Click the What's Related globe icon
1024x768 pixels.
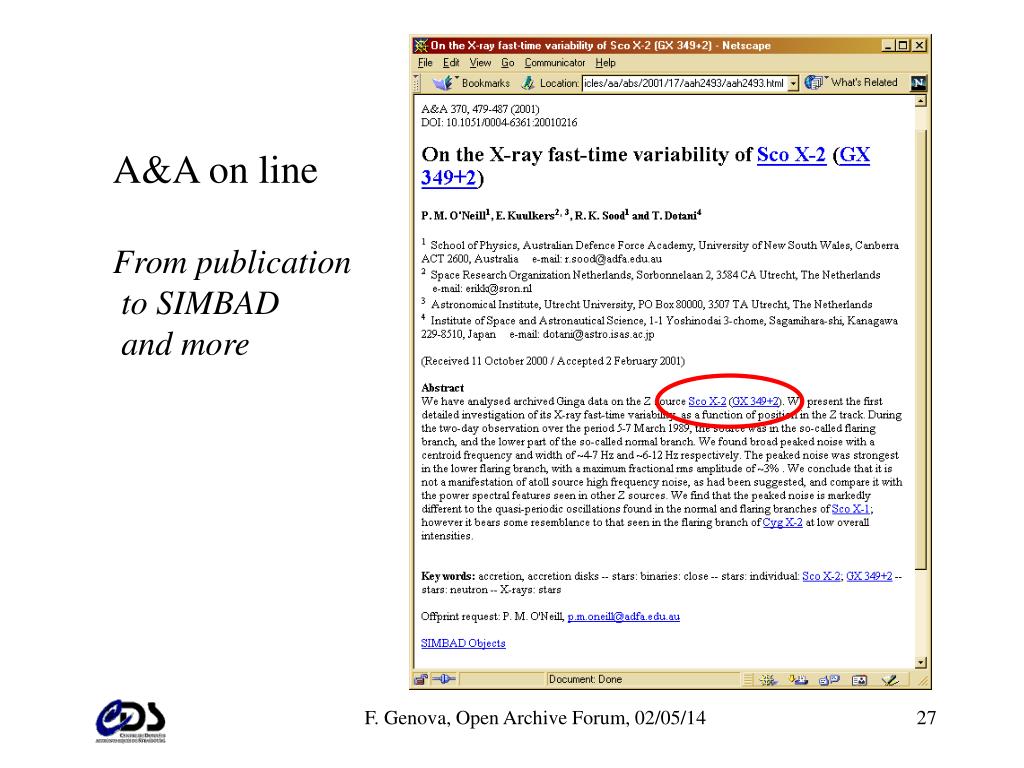(814, 82)
